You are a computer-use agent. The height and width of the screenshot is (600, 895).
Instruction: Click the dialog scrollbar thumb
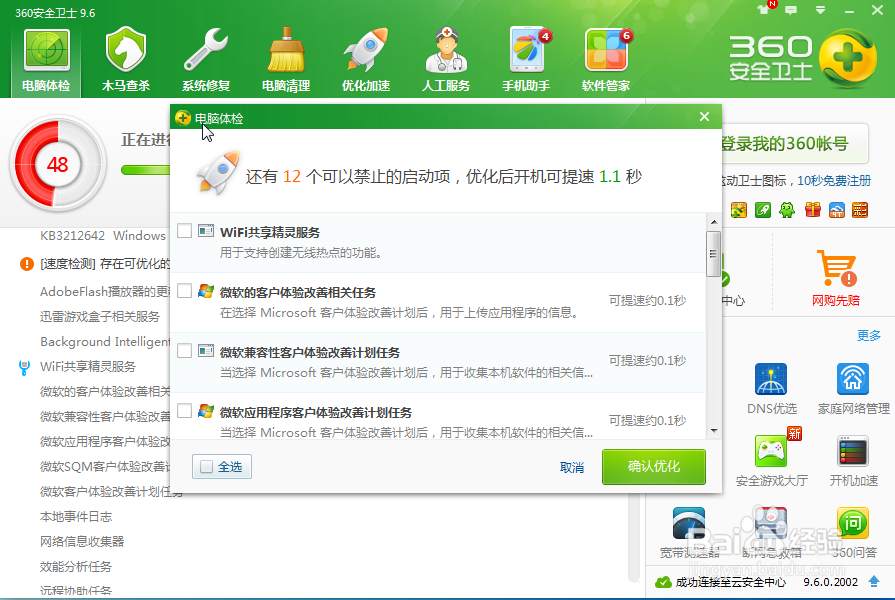pyautogui.click(x=713, y=254)
